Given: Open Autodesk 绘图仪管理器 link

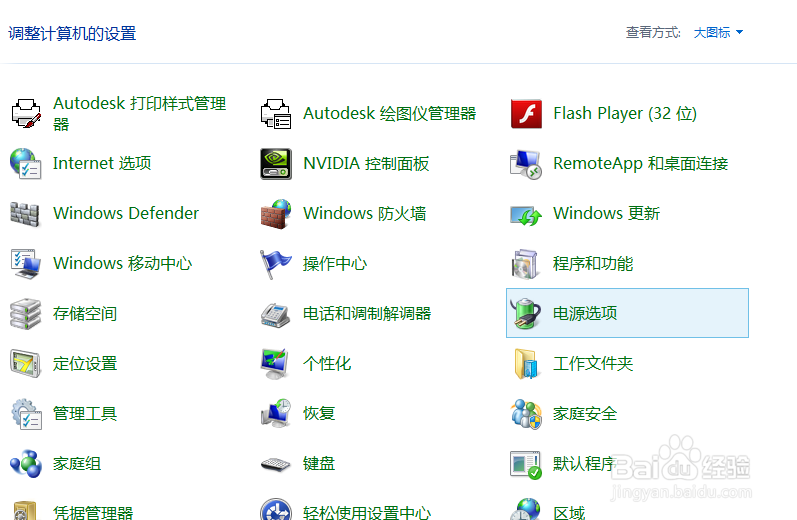Looking at the screenshot, I should tap(389, 113).
